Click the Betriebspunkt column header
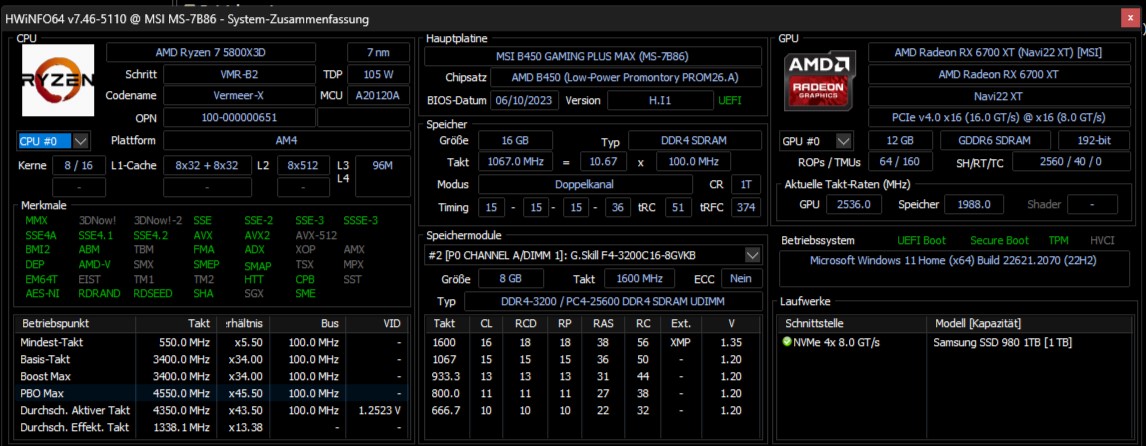1146x446 pixels. click(75, 323)
